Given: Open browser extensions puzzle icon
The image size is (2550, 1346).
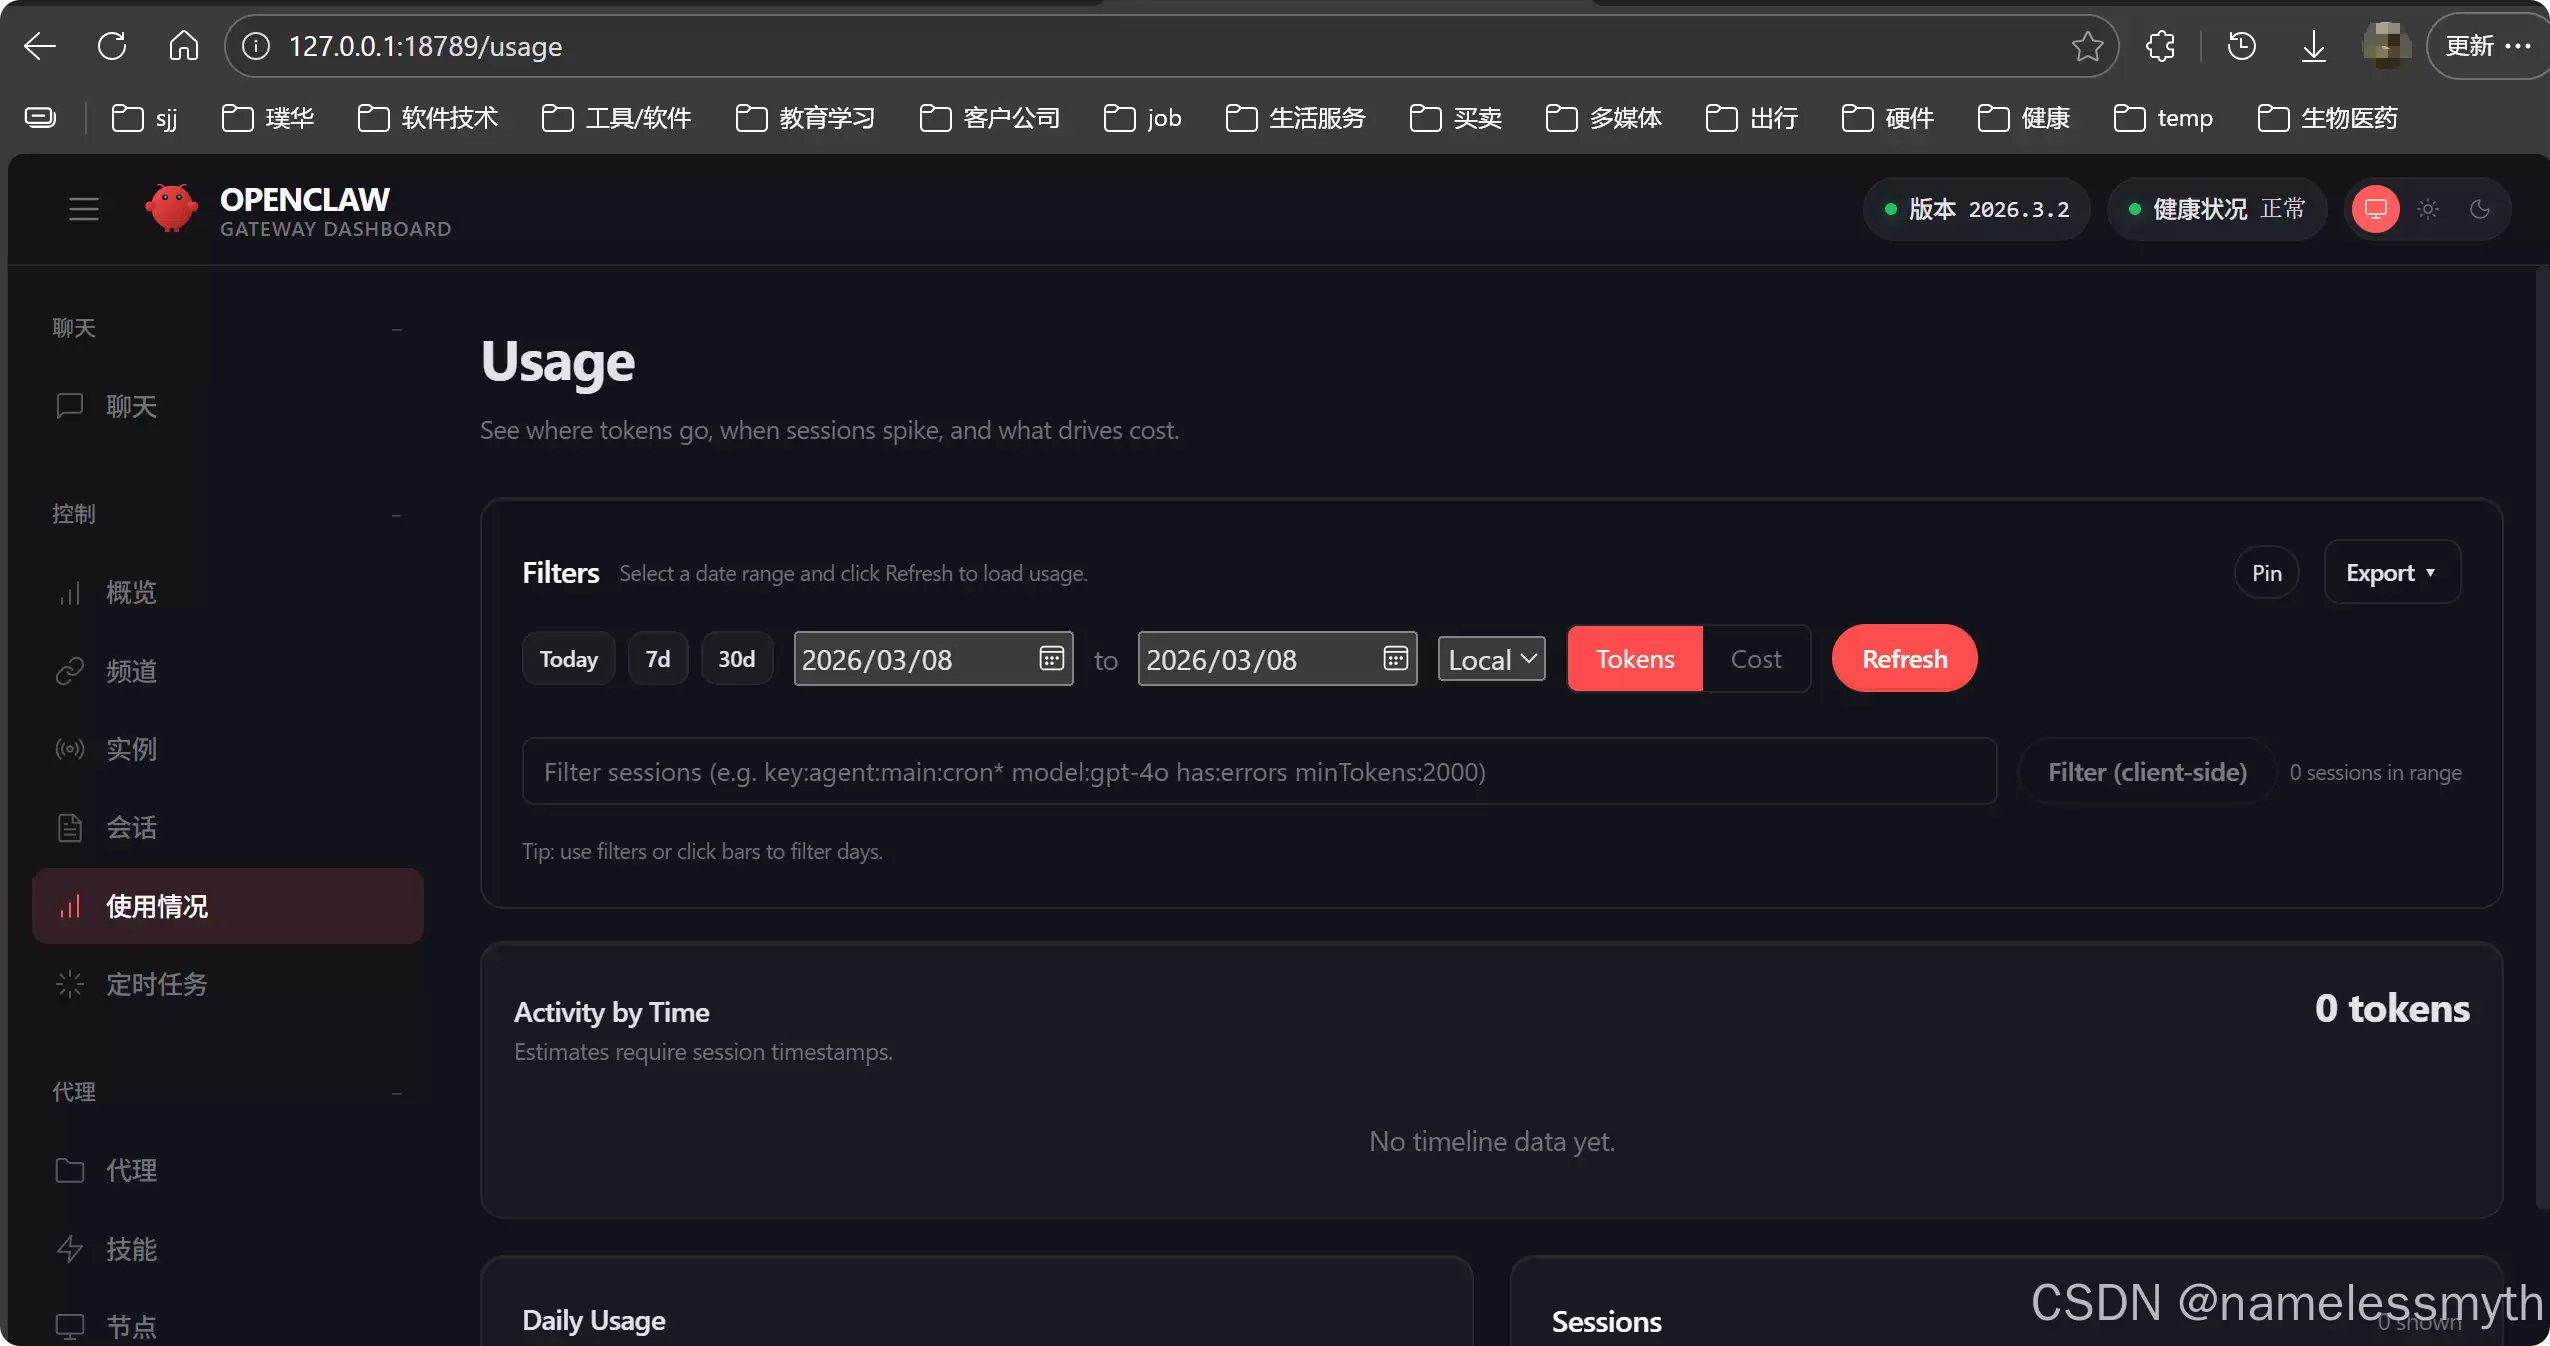Looking at the screenshot, I should [x=2160, y=46].
